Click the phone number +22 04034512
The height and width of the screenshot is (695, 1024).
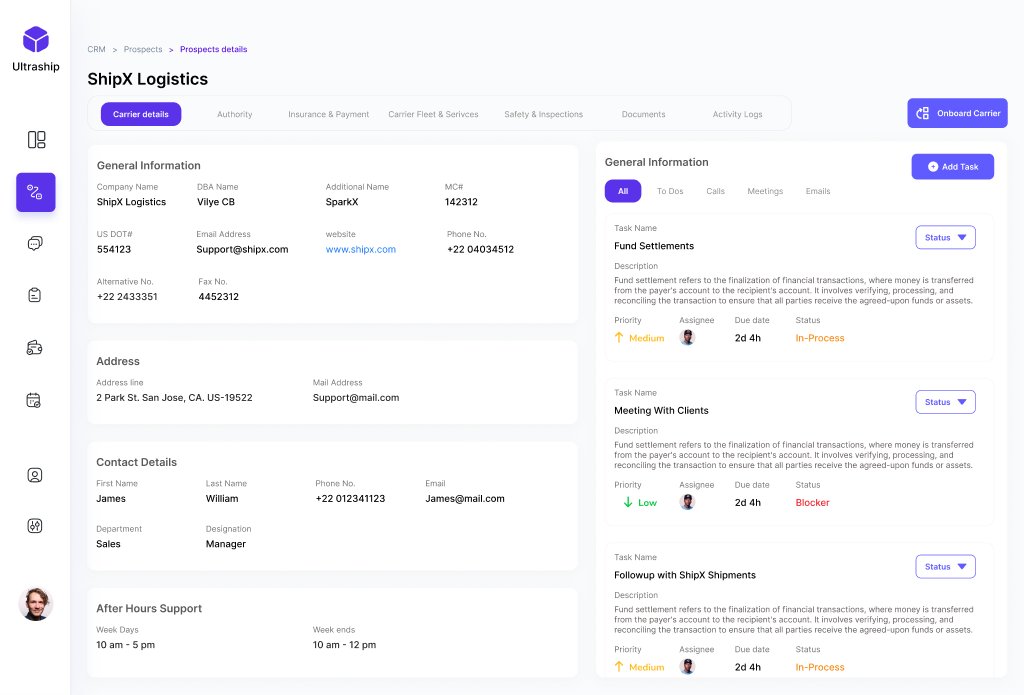coord(481,250)
